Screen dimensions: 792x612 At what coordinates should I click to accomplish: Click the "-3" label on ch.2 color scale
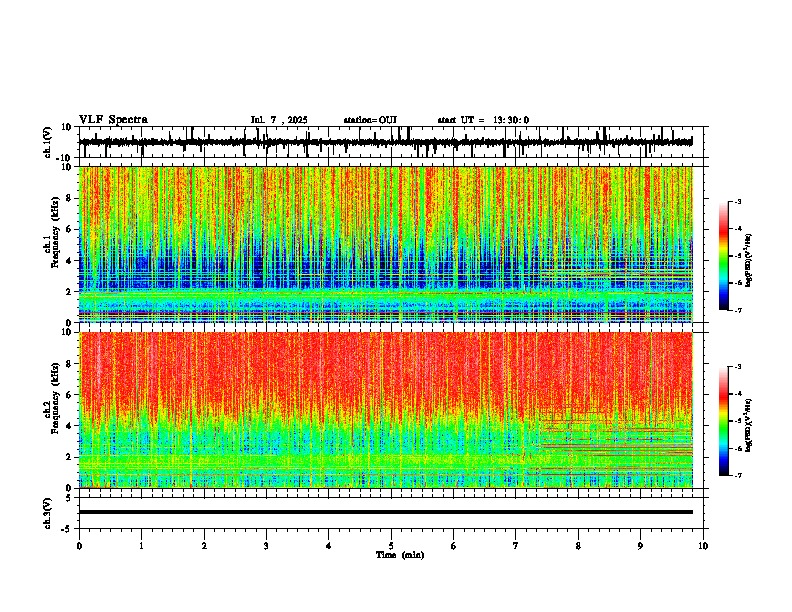click(x=737, y=367)
